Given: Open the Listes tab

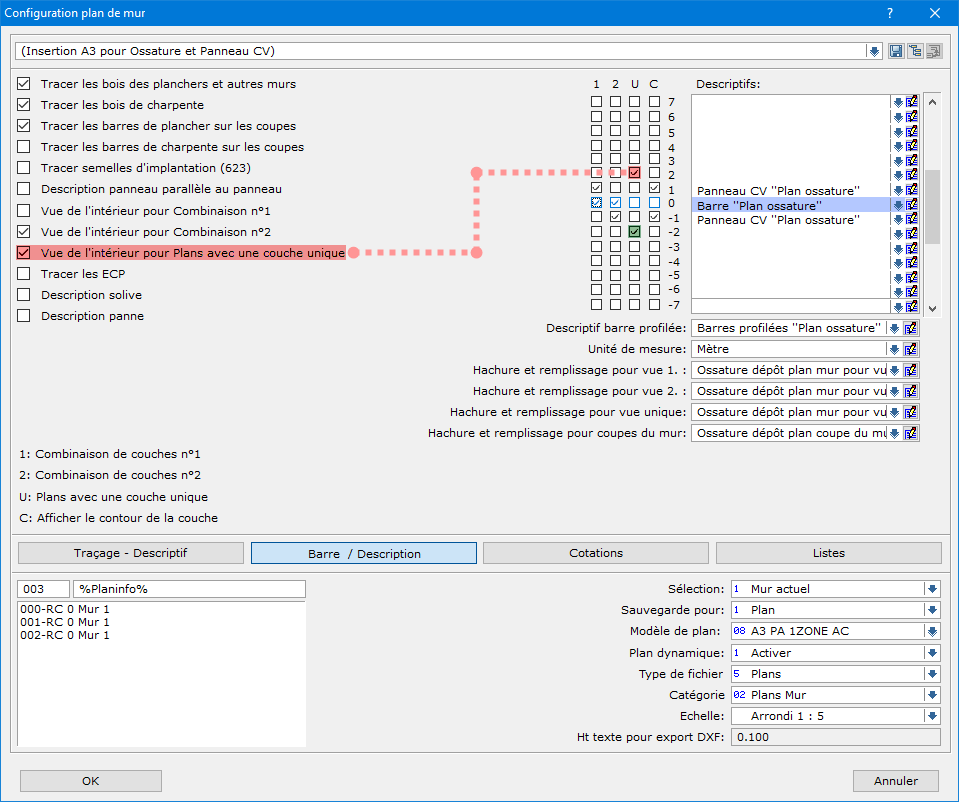Looking at the screenshot, I should point(828,553).
